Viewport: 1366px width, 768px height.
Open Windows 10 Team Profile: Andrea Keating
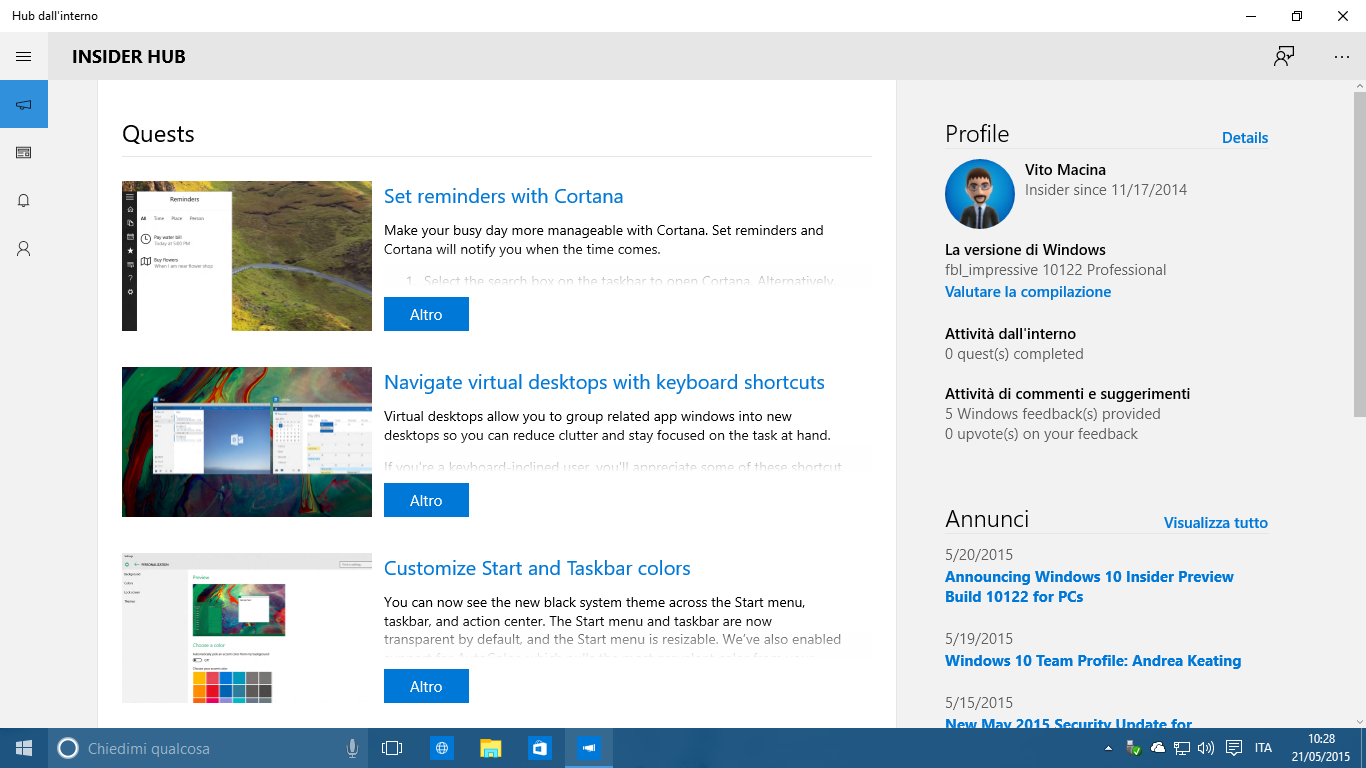click(x=1093, y=661)
